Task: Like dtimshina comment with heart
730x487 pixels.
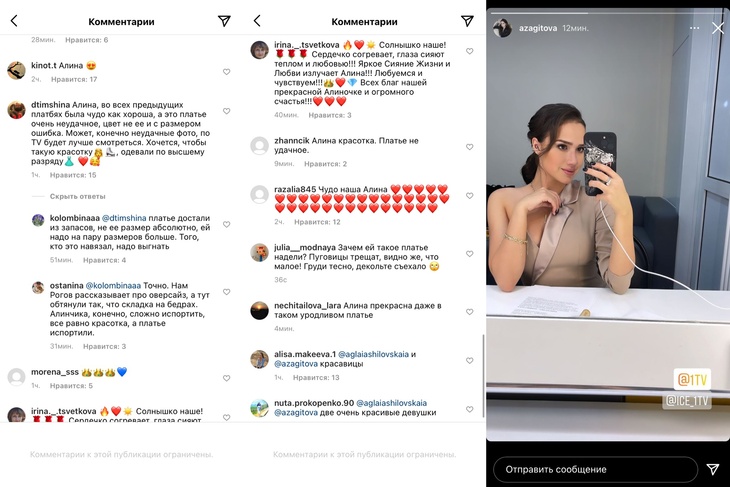Action: tap(226, 111)
